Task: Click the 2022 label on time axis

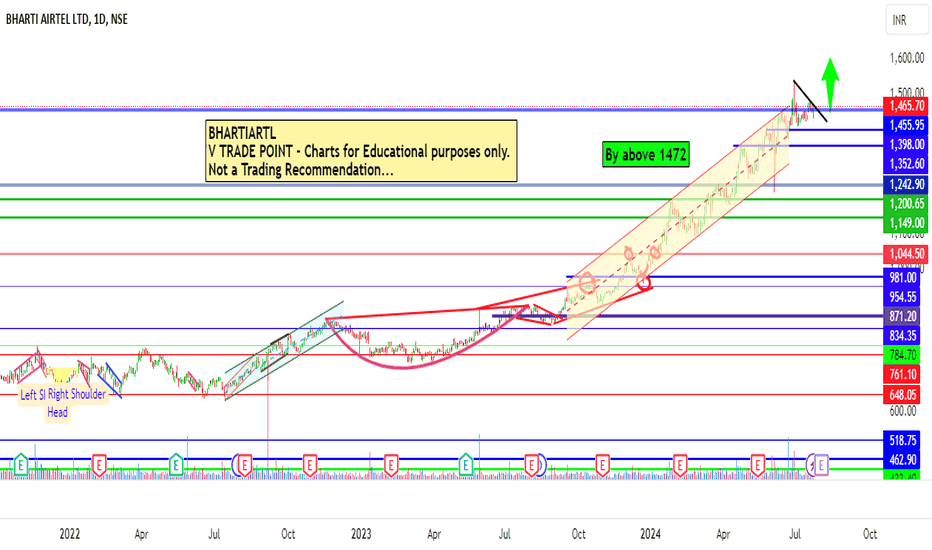Action: click(x=70, y=534)
